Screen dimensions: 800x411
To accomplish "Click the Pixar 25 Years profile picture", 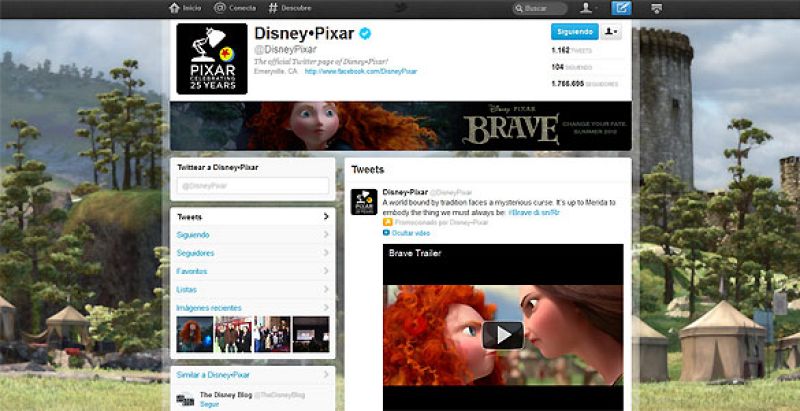I will (x=211, y=58).
